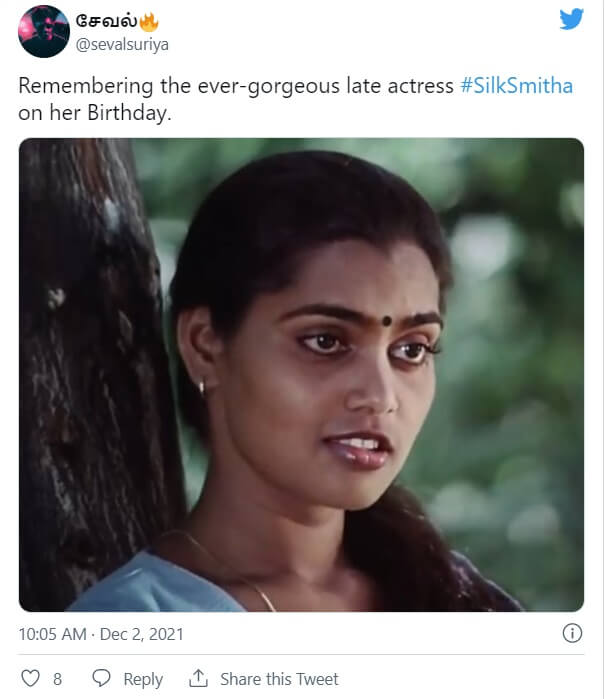
Task: Open the sevalsuriya profile avatar
Action: point(43,31)
